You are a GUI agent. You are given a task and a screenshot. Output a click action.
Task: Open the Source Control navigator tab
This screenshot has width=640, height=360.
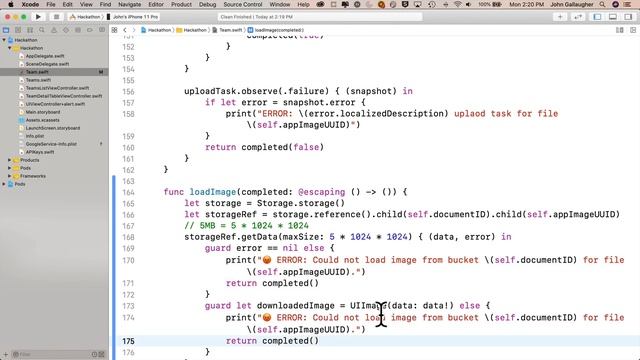[x=18, y=30]
